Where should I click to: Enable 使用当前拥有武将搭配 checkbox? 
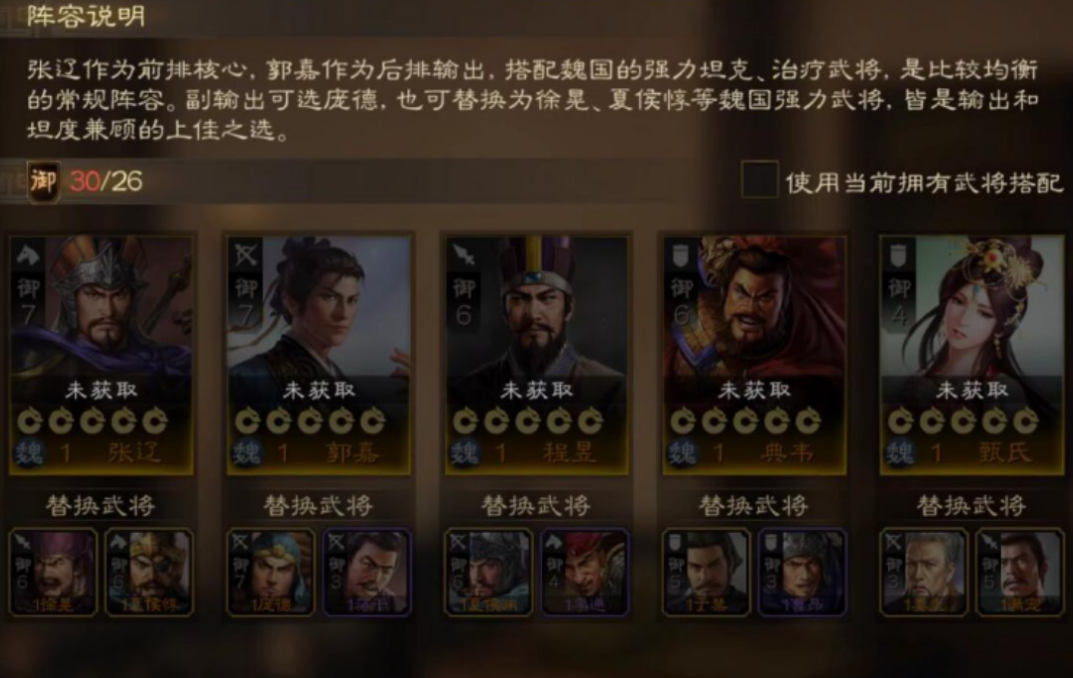coord(760,181)
